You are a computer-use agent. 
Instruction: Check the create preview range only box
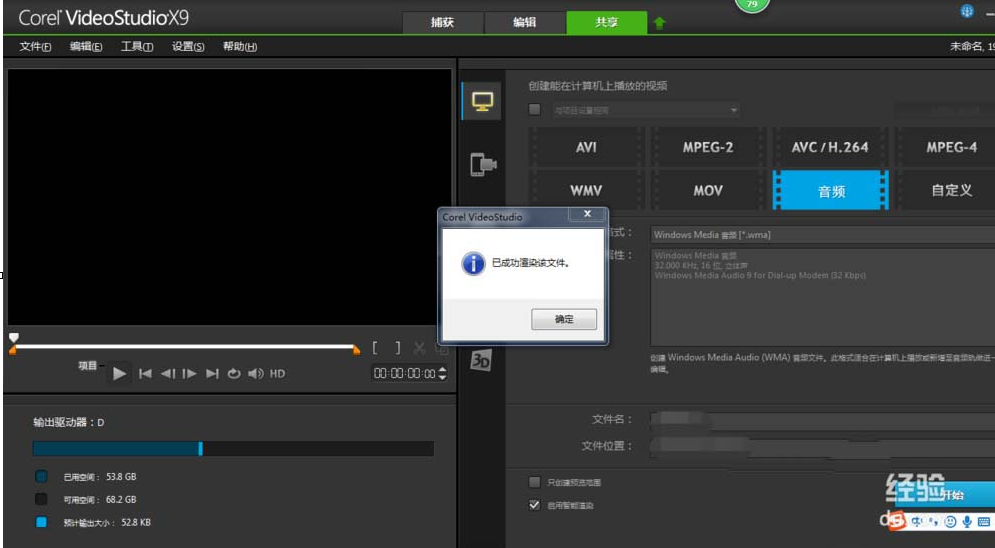534,482
